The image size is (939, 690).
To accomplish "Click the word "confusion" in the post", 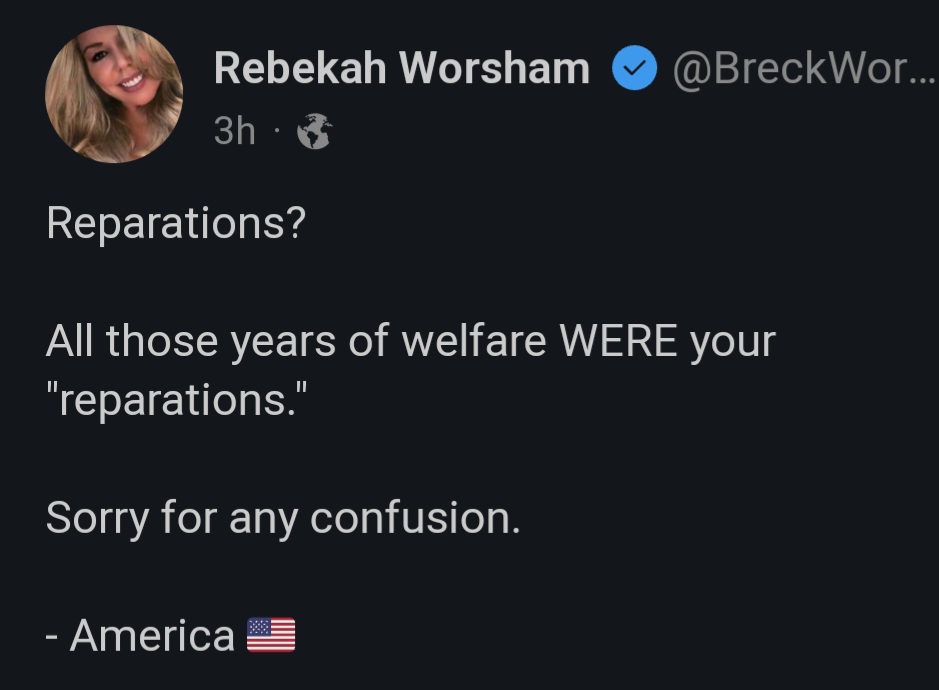I will 414,518.
